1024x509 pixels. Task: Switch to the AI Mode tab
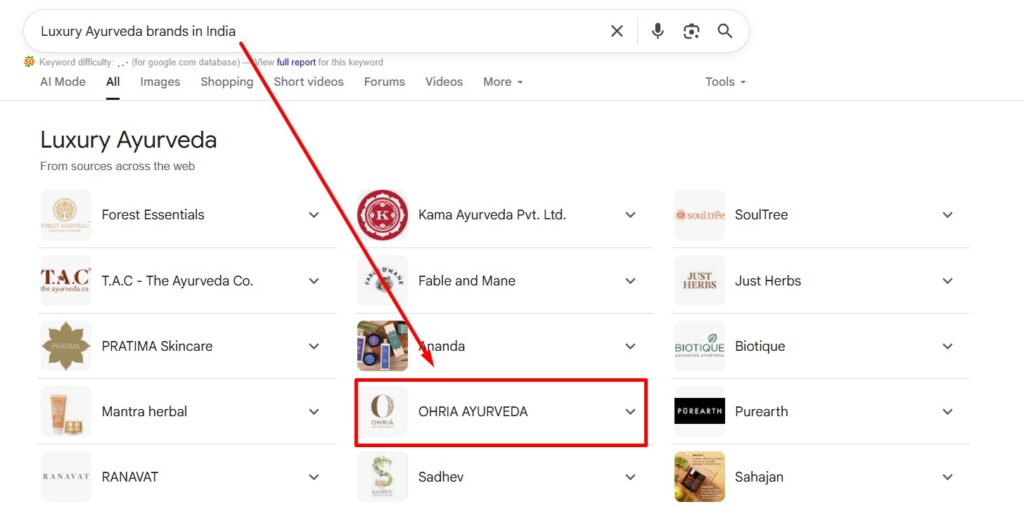[63, 82]
